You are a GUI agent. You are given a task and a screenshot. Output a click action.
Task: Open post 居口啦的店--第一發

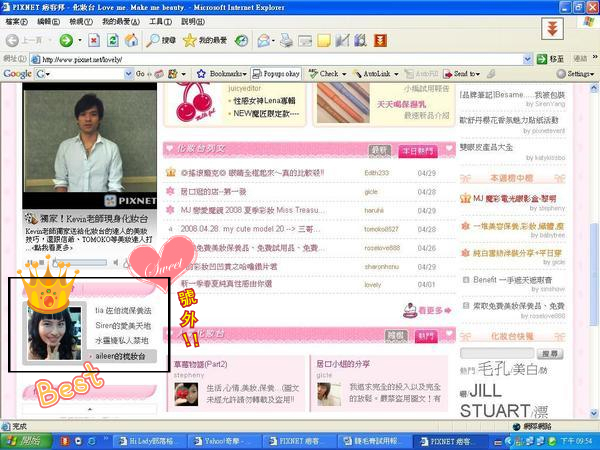pyautogui.click(x=214, y=191)
